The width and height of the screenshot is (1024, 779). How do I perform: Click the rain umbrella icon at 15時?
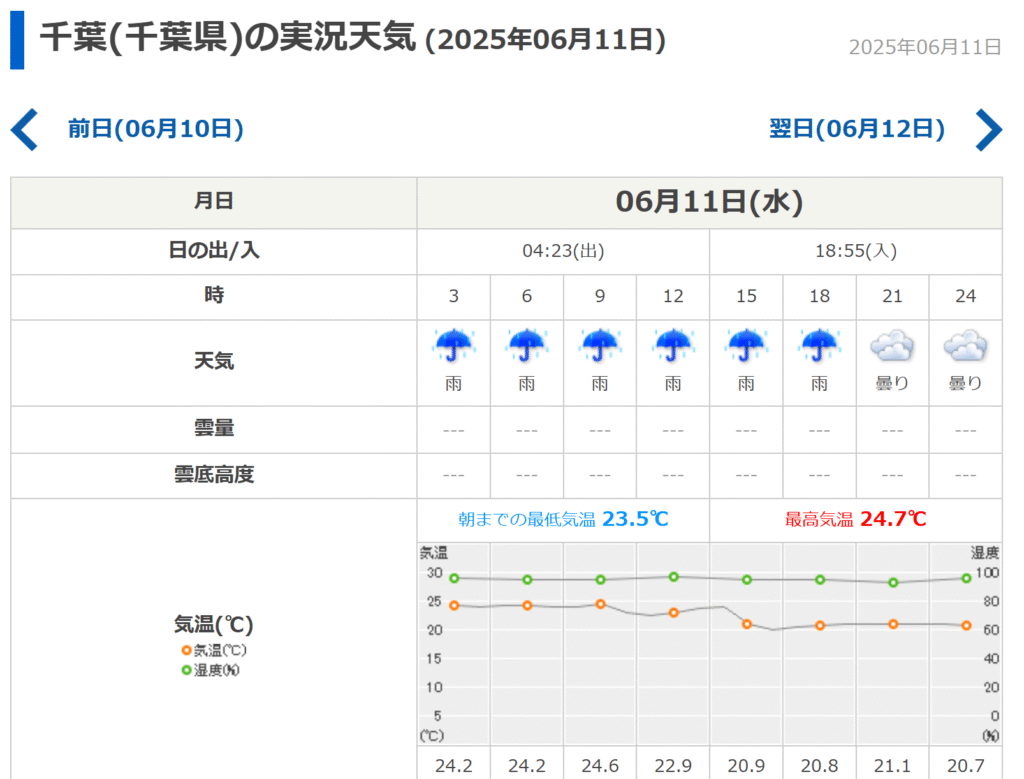(746, 345)
